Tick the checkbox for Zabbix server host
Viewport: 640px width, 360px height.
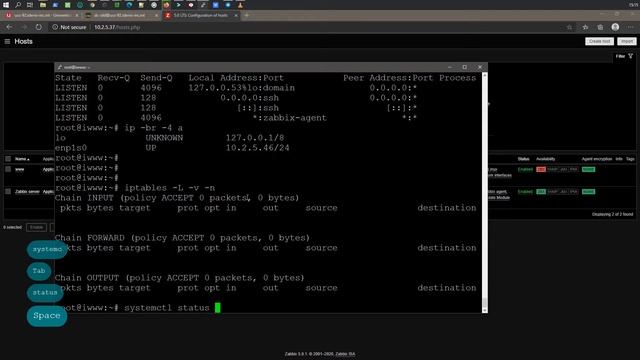point(8,191)
